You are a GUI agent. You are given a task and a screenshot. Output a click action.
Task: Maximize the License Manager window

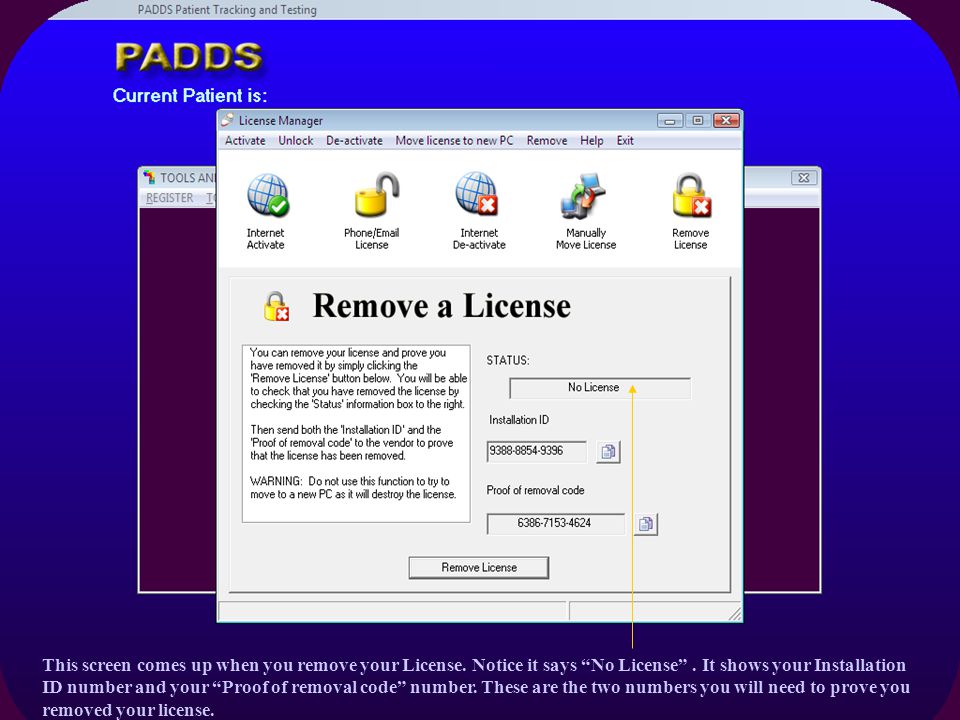click(x=698, y=121)
